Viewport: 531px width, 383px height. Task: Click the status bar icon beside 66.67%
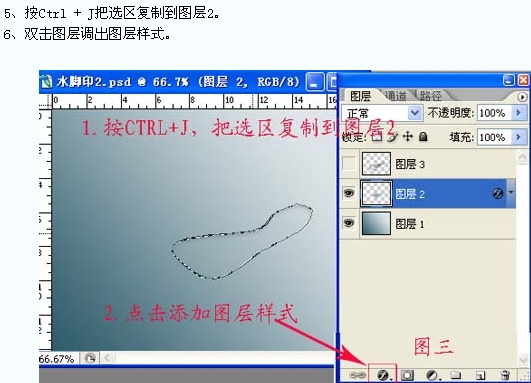point(89,358)
